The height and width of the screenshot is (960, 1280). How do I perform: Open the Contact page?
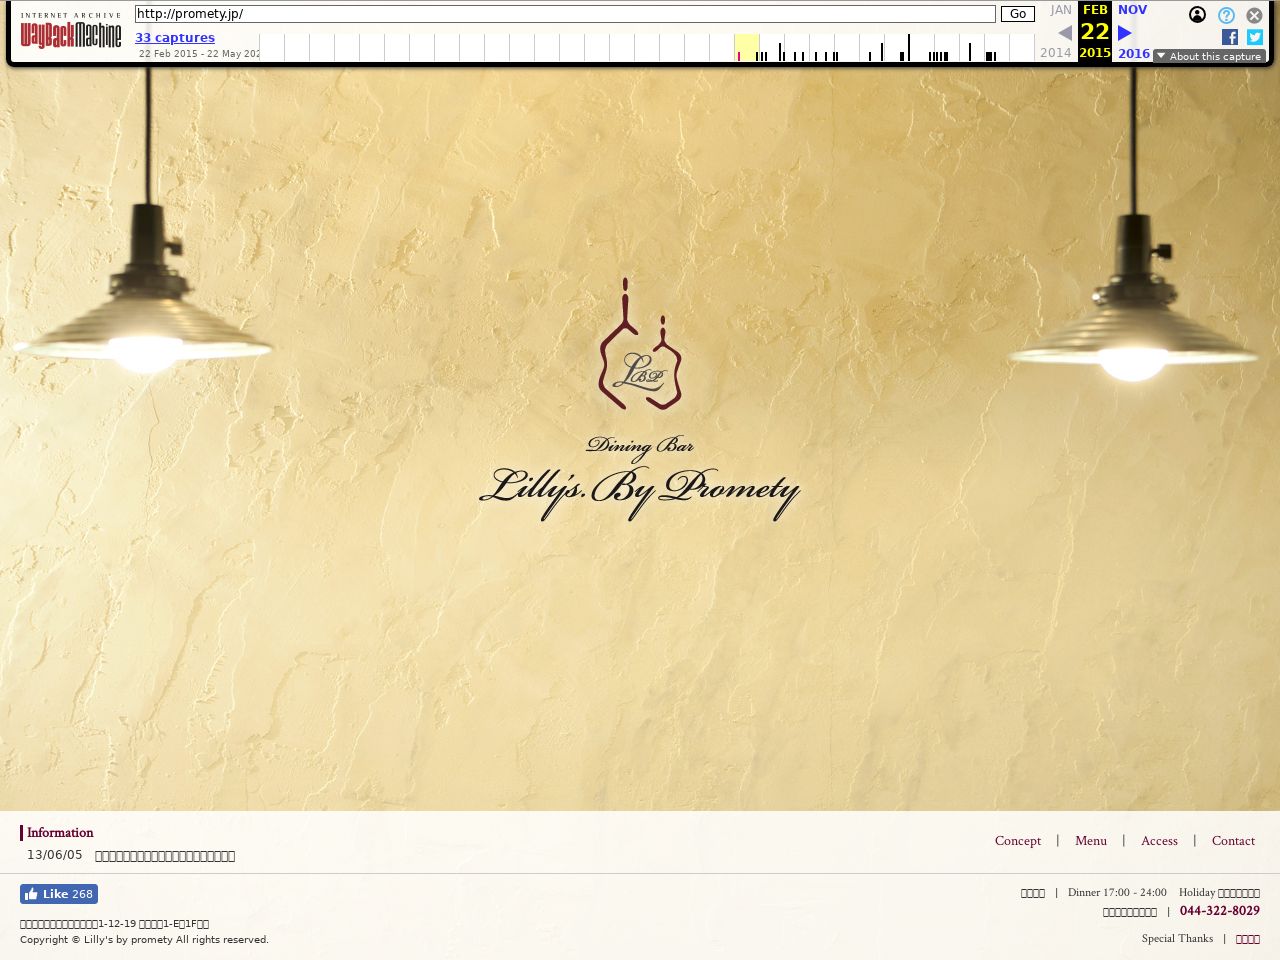pos(1233,841)
